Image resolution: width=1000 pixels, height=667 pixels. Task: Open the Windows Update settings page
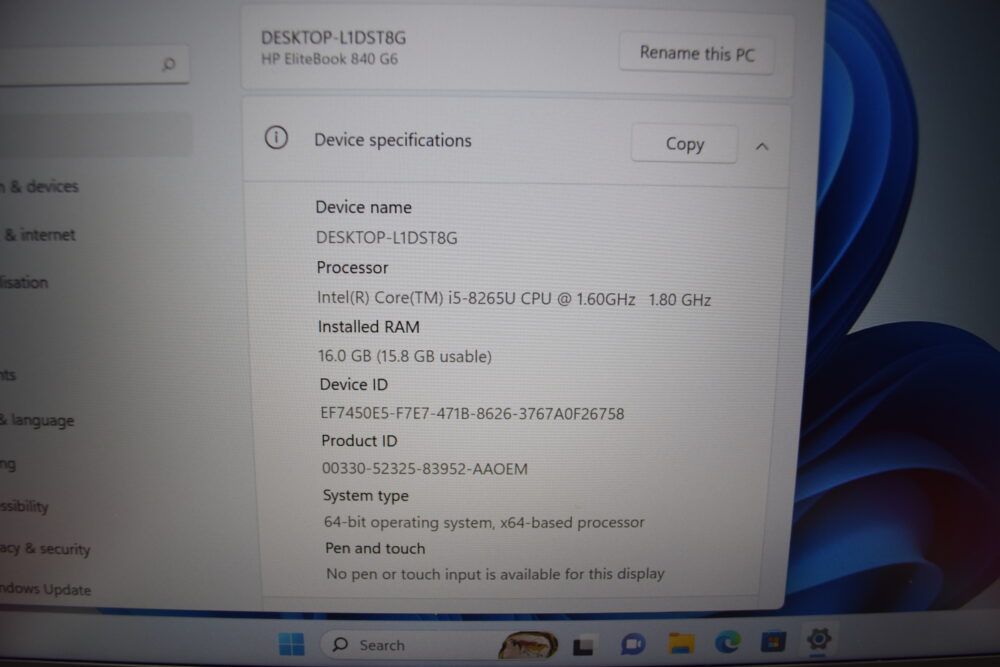click(x=45, y=589)
